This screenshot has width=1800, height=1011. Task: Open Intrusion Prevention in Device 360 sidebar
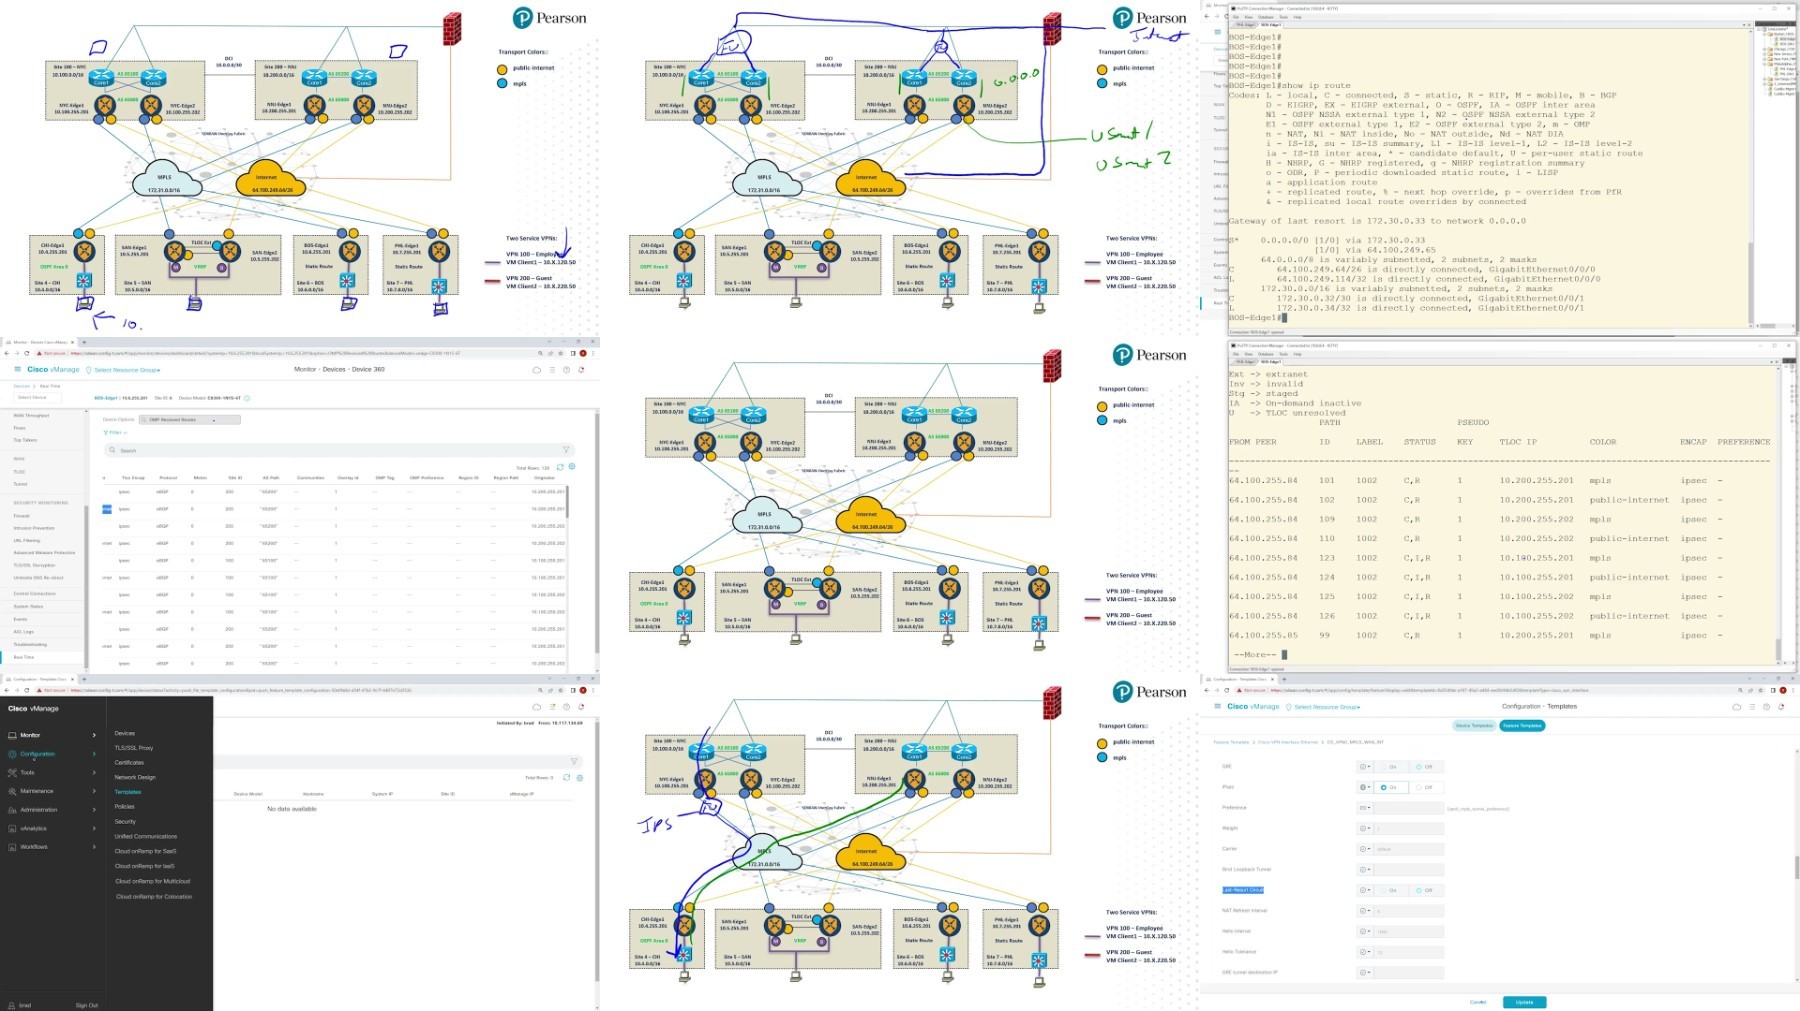tap(34, 528)
